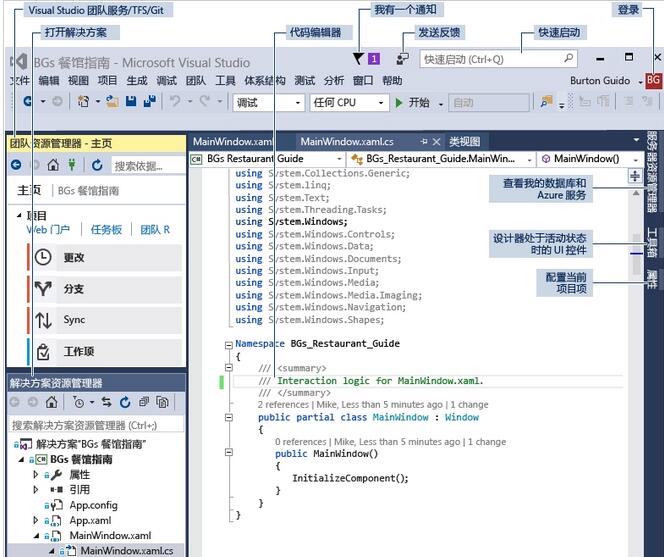
Task: Click the Team Explorer back arrow
Action: tap(16, 165)
